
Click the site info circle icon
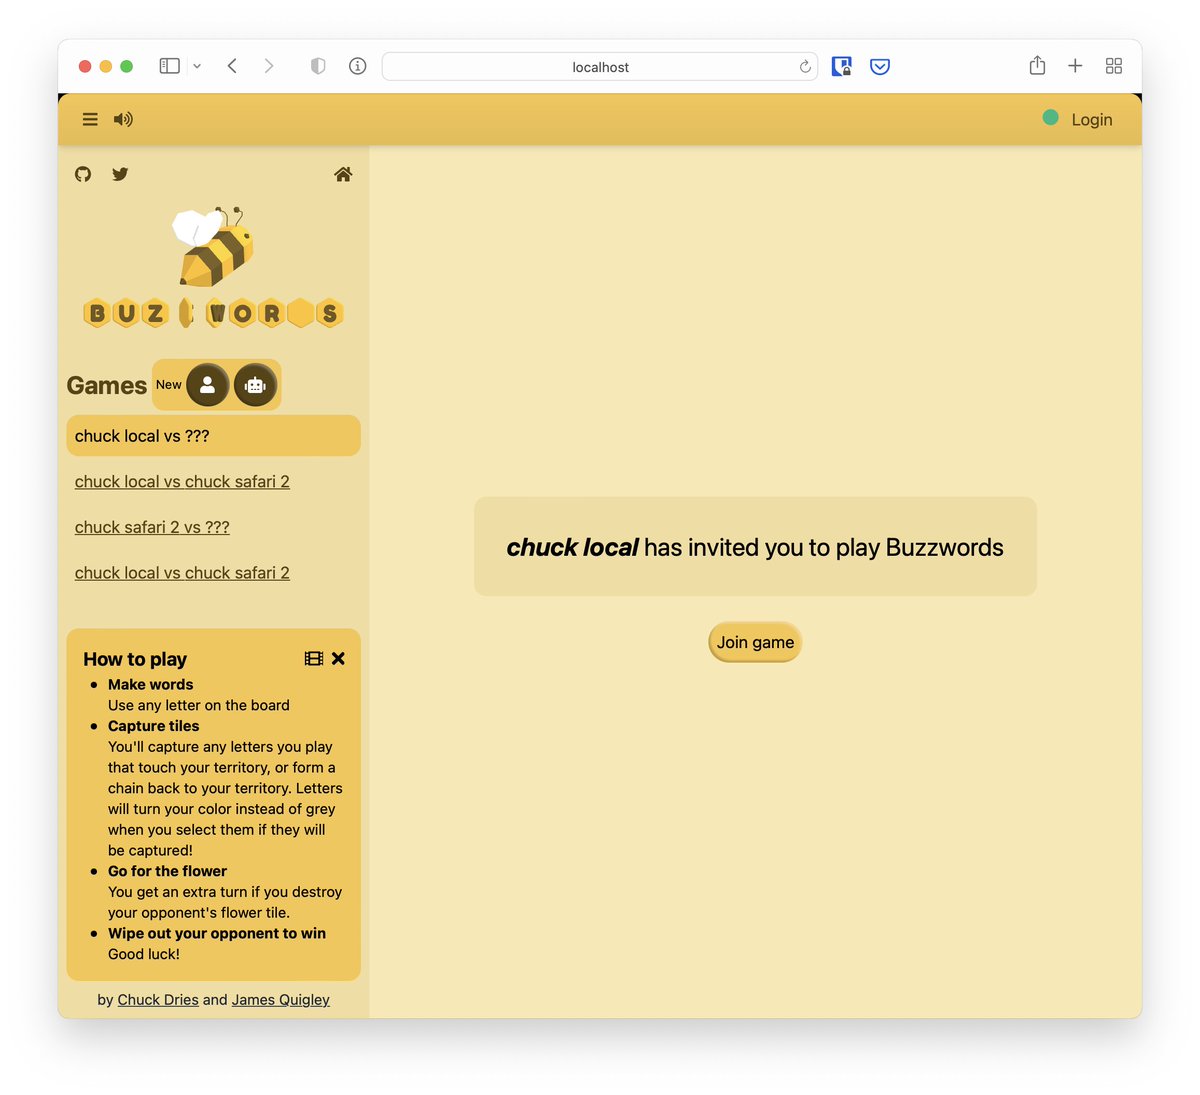[357, 66]
